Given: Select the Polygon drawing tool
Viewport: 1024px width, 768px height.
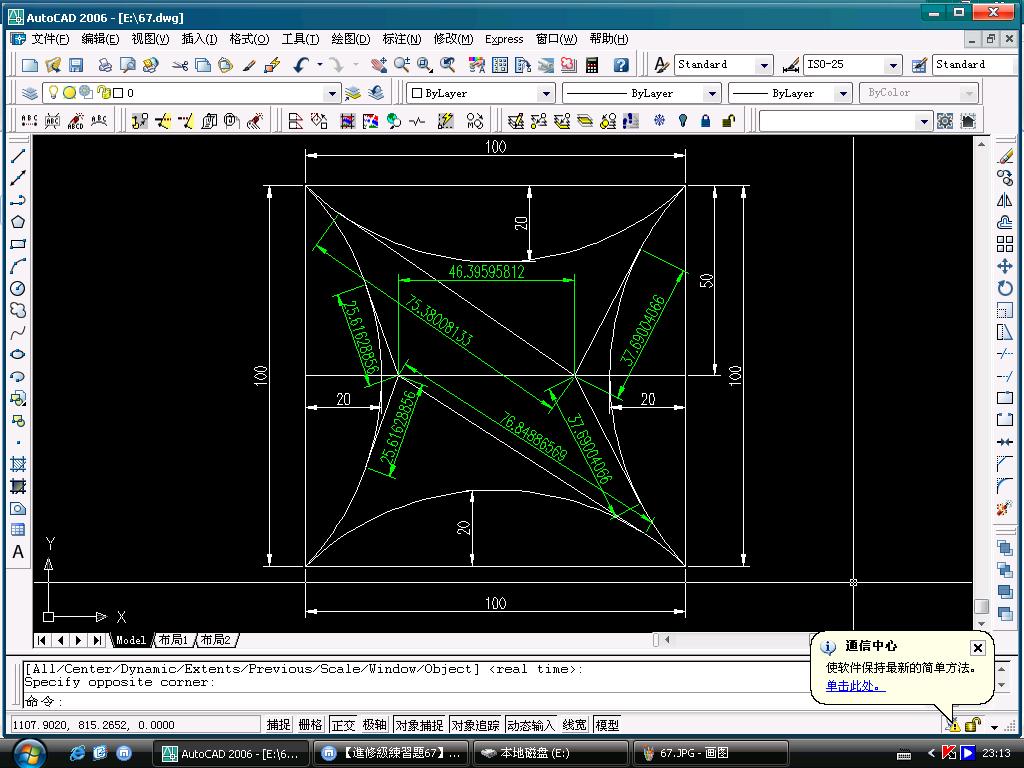Looking at the screenshot, I should click(18, 222).
